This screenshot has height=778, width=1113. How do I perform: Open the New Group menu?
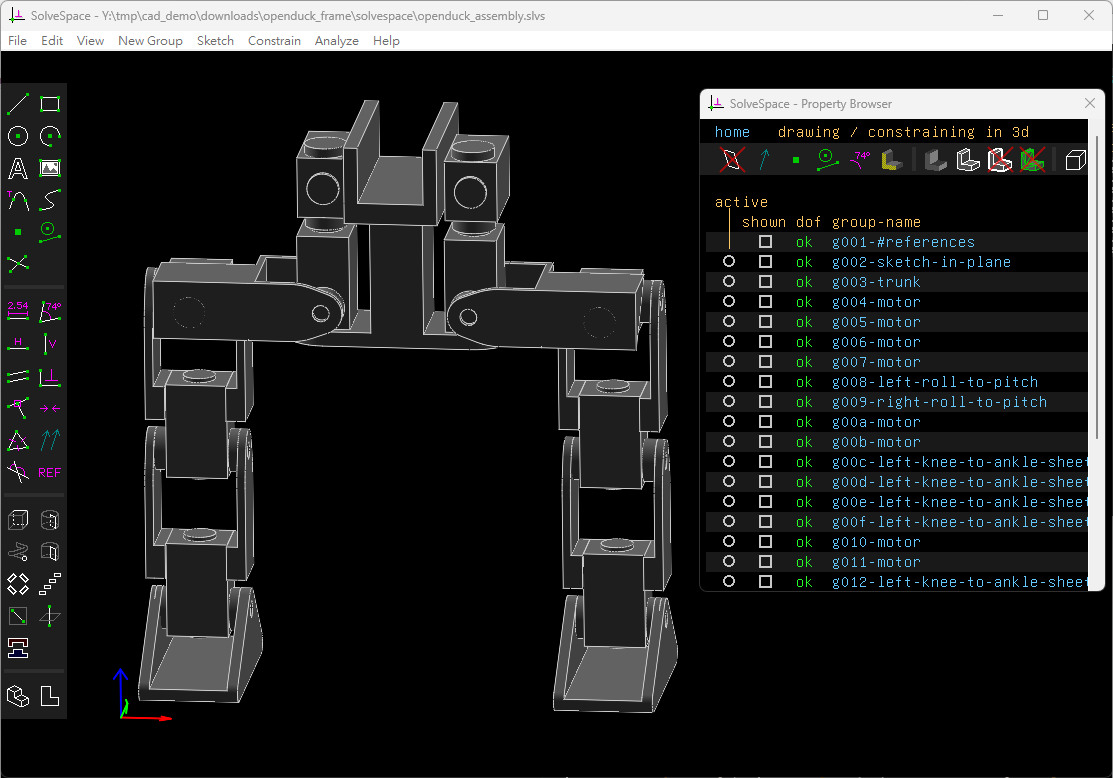pos(150,41)
